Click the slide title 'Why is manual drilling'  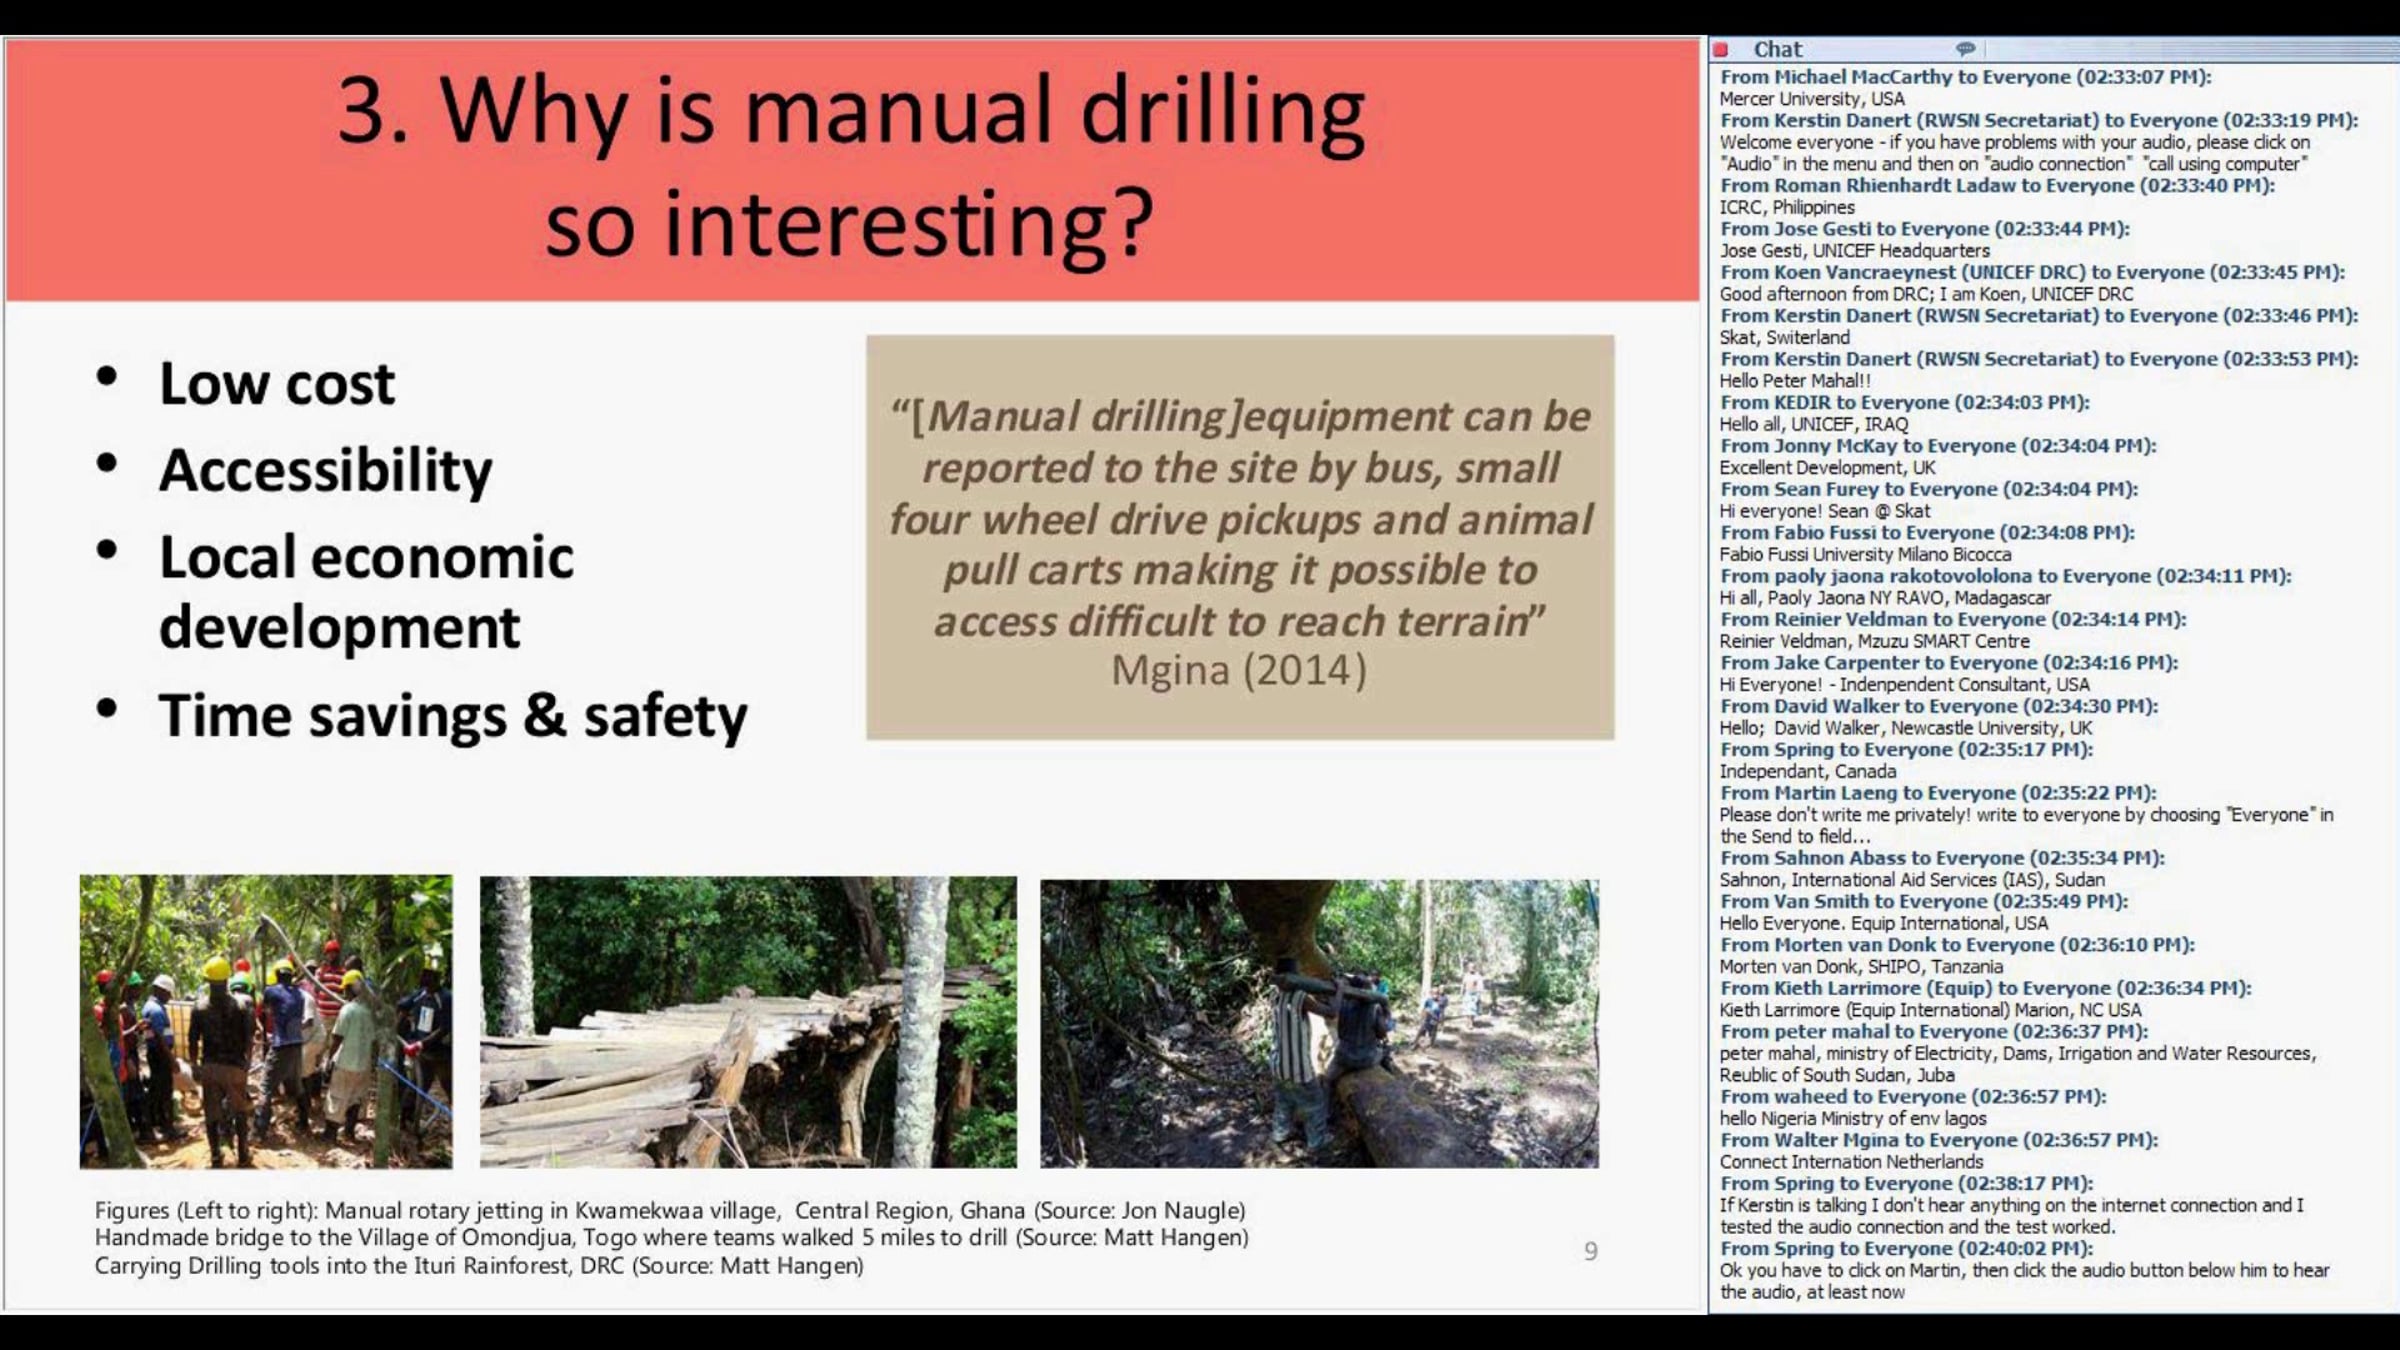tap(852, 112)
